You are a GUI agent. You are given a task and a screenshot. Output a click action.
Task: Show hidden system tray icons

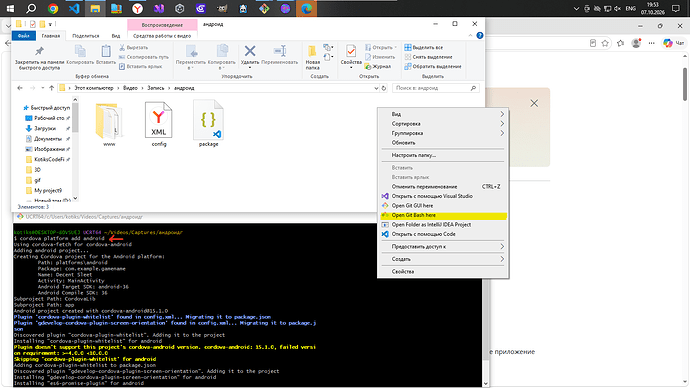[576, 8]
